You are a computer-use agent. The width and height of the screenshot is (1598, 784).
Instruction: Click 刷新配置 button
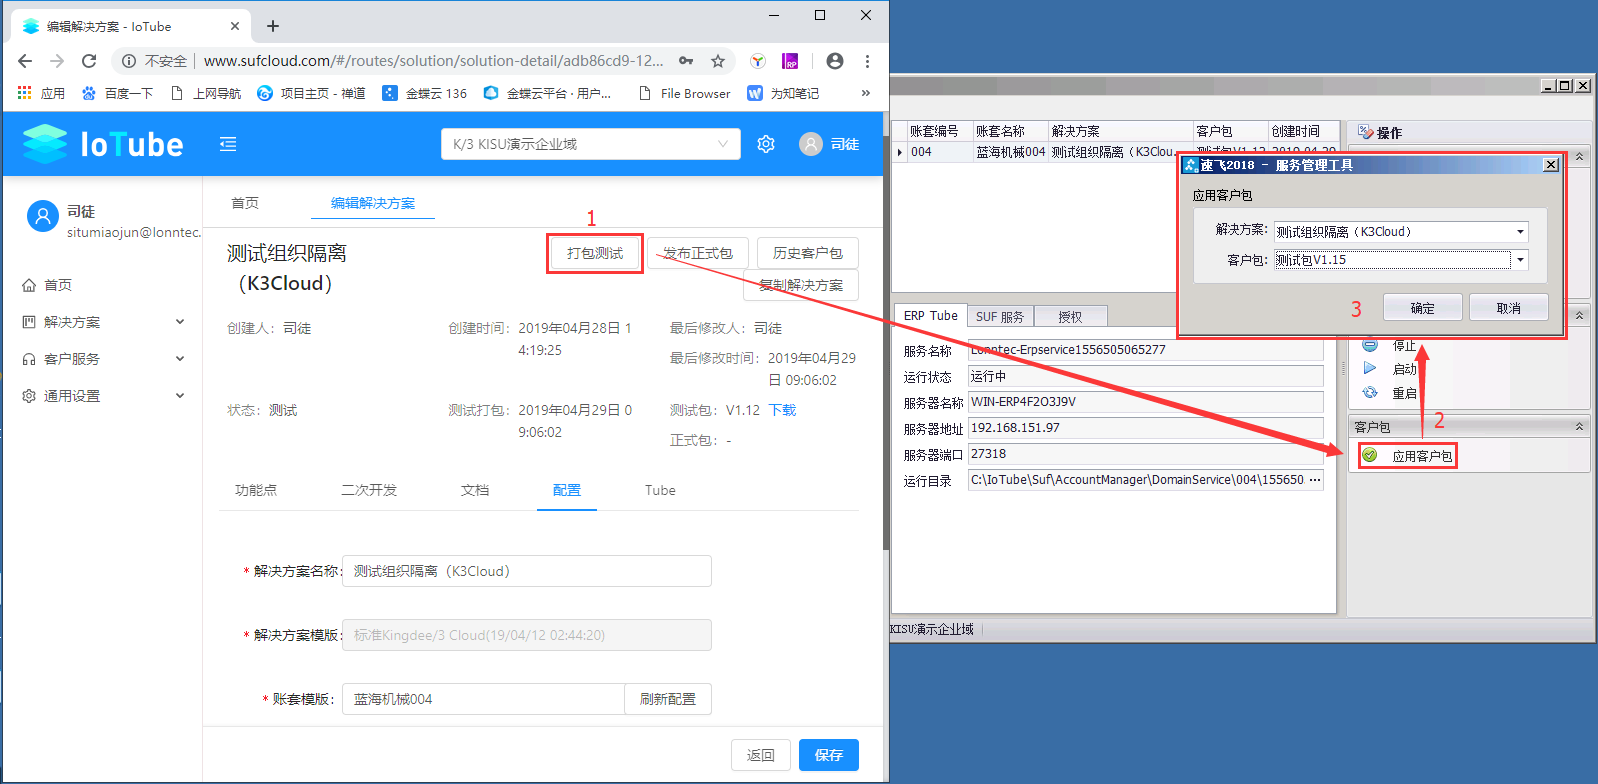pyautogui.click(x=668, y=699)
